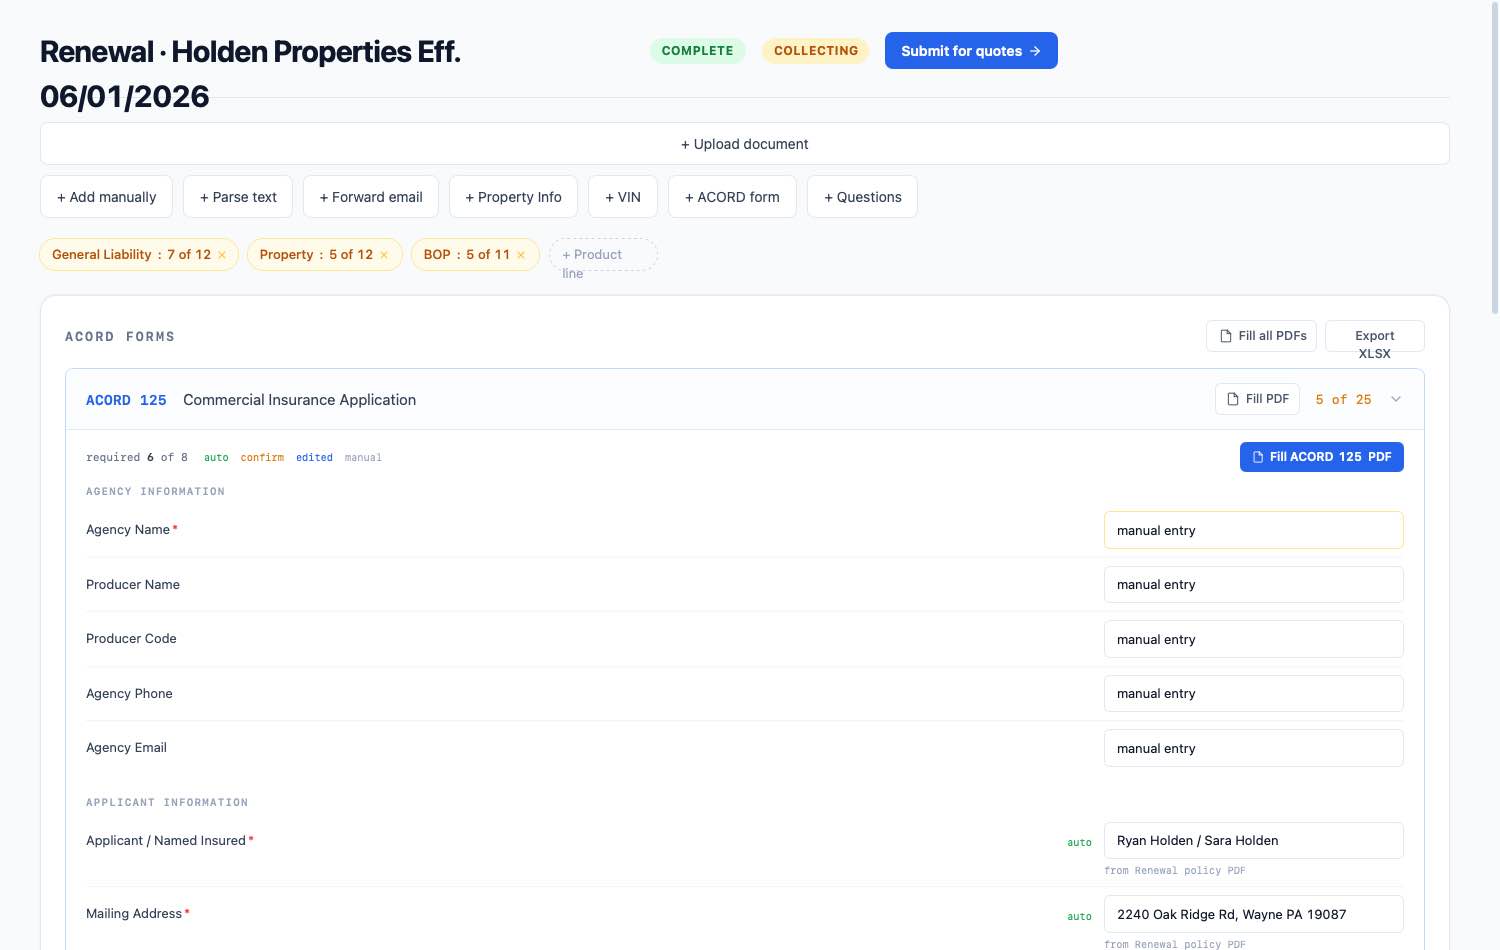
Task: Remove the BOP product line chip
Action: (x=521, y=255)
